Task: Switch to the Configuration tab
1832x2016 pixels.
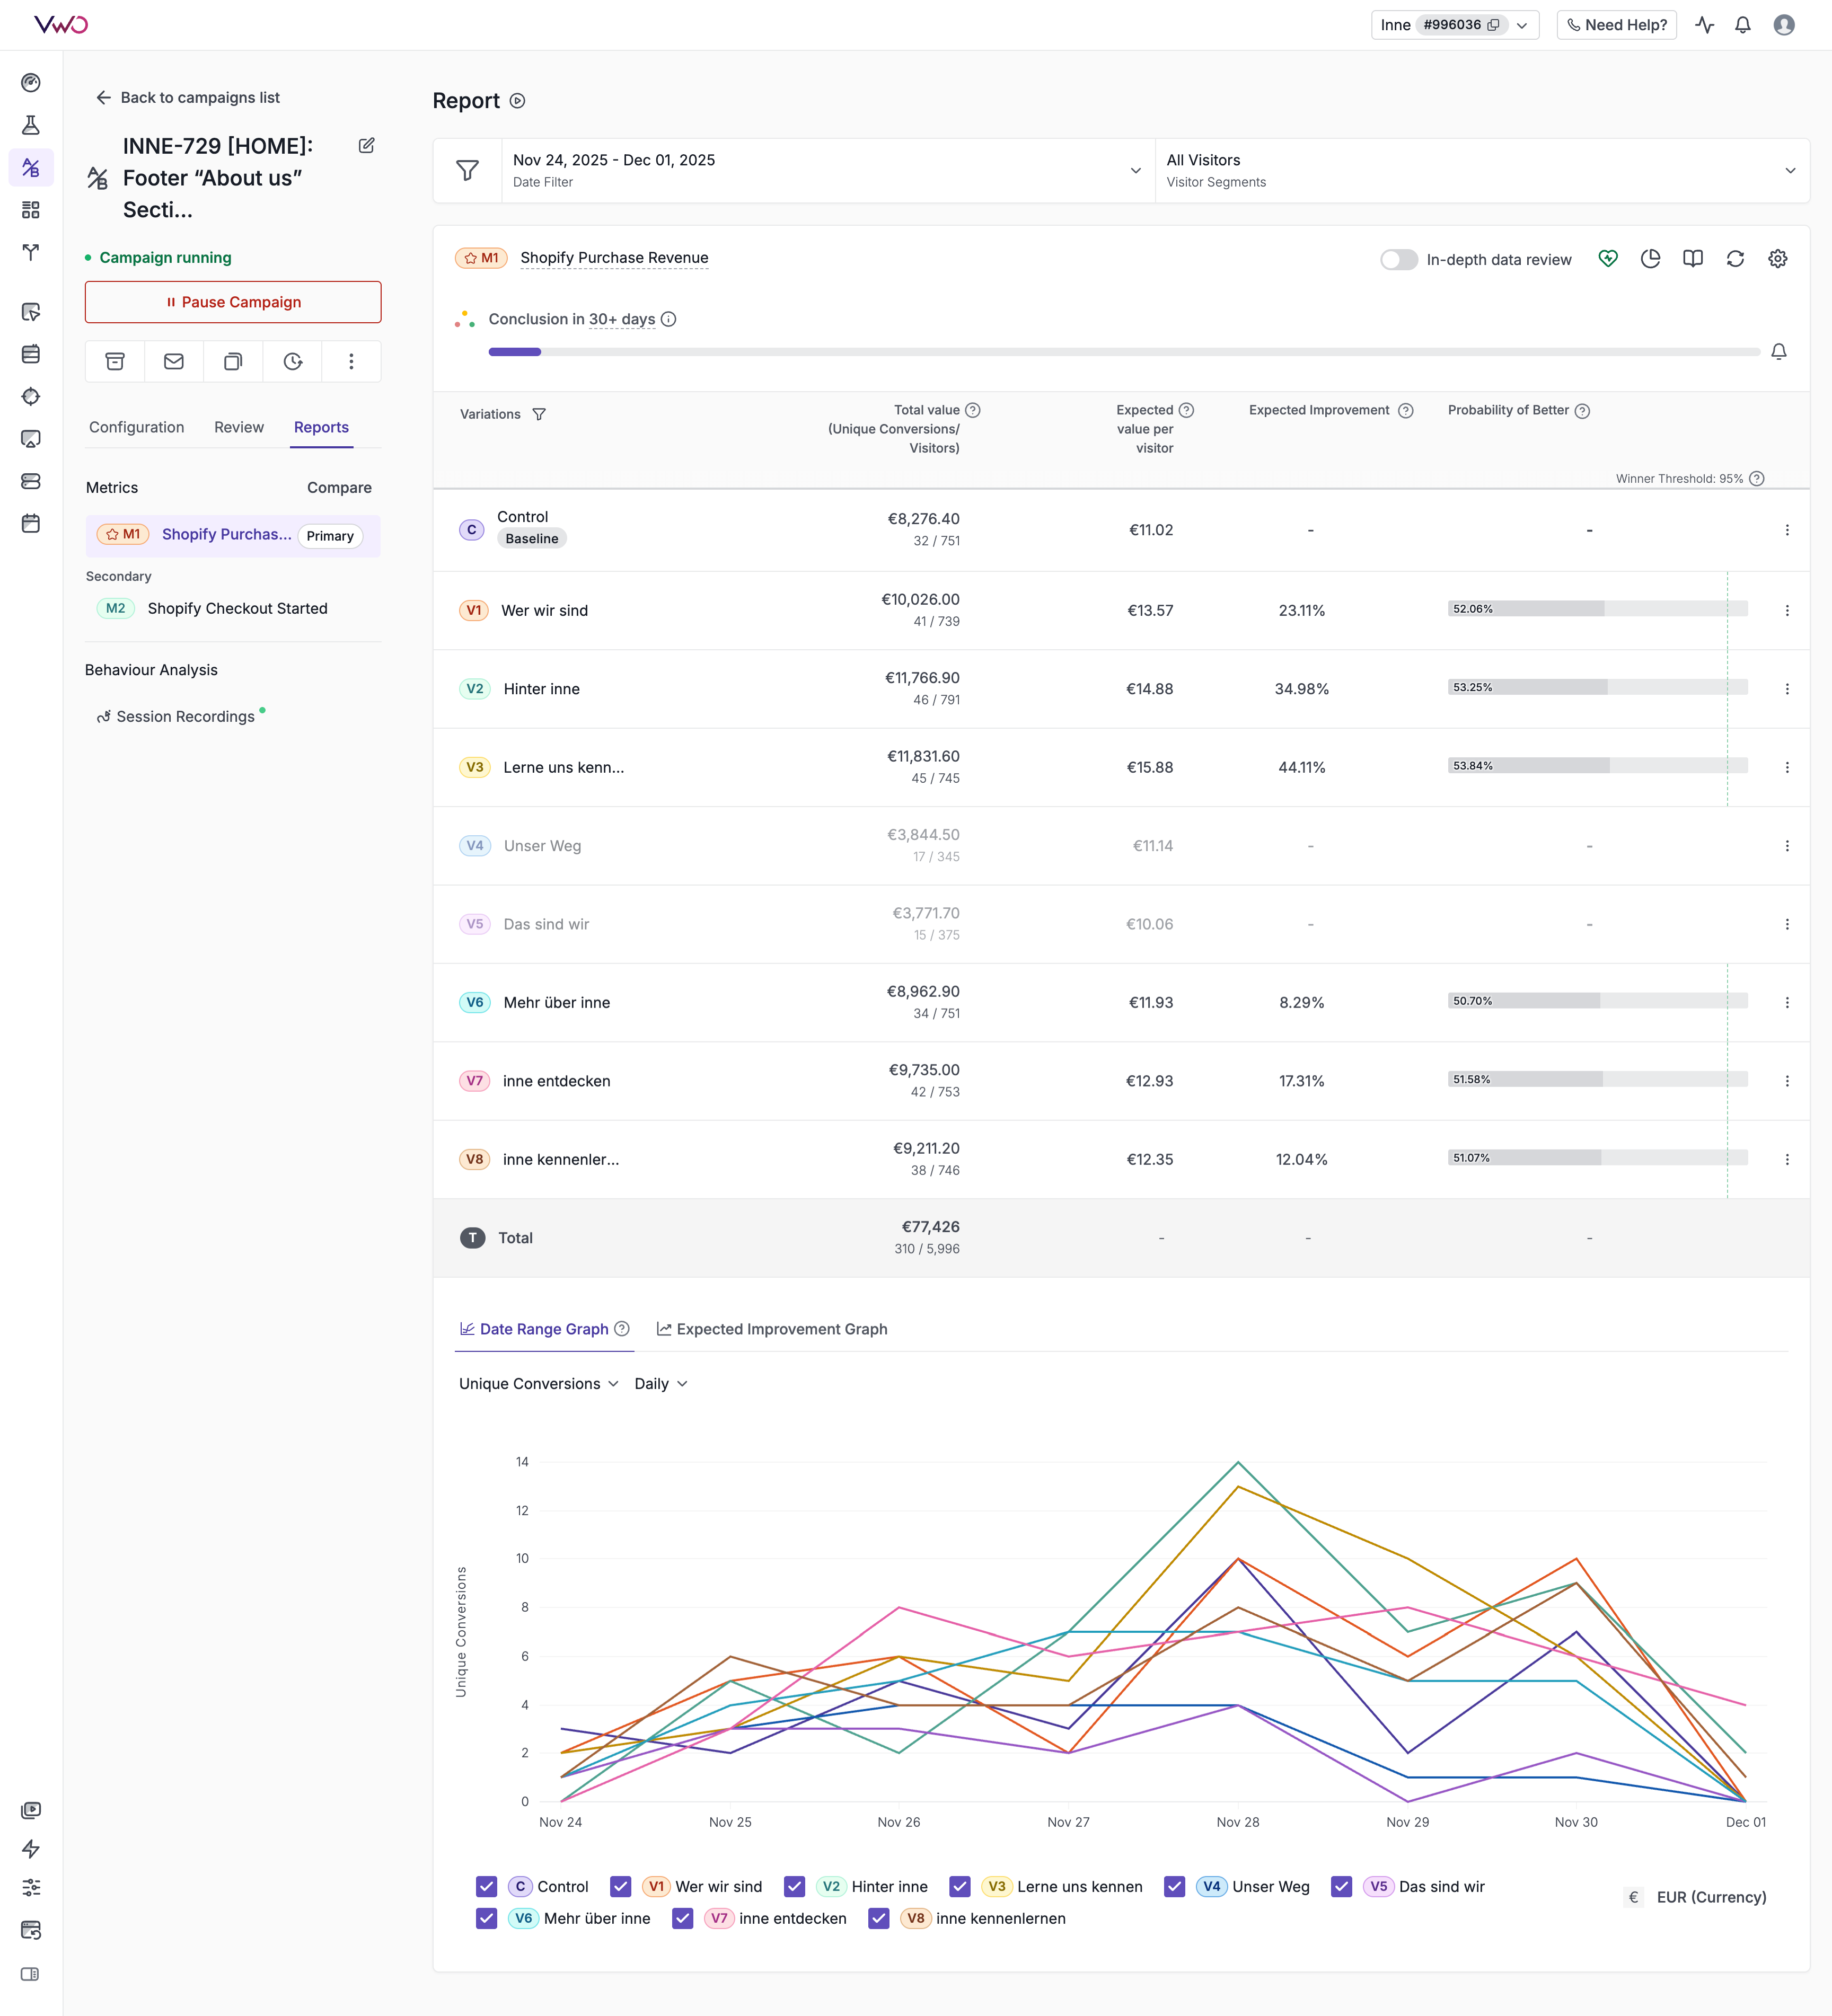Action: click(x=137, y=427)
